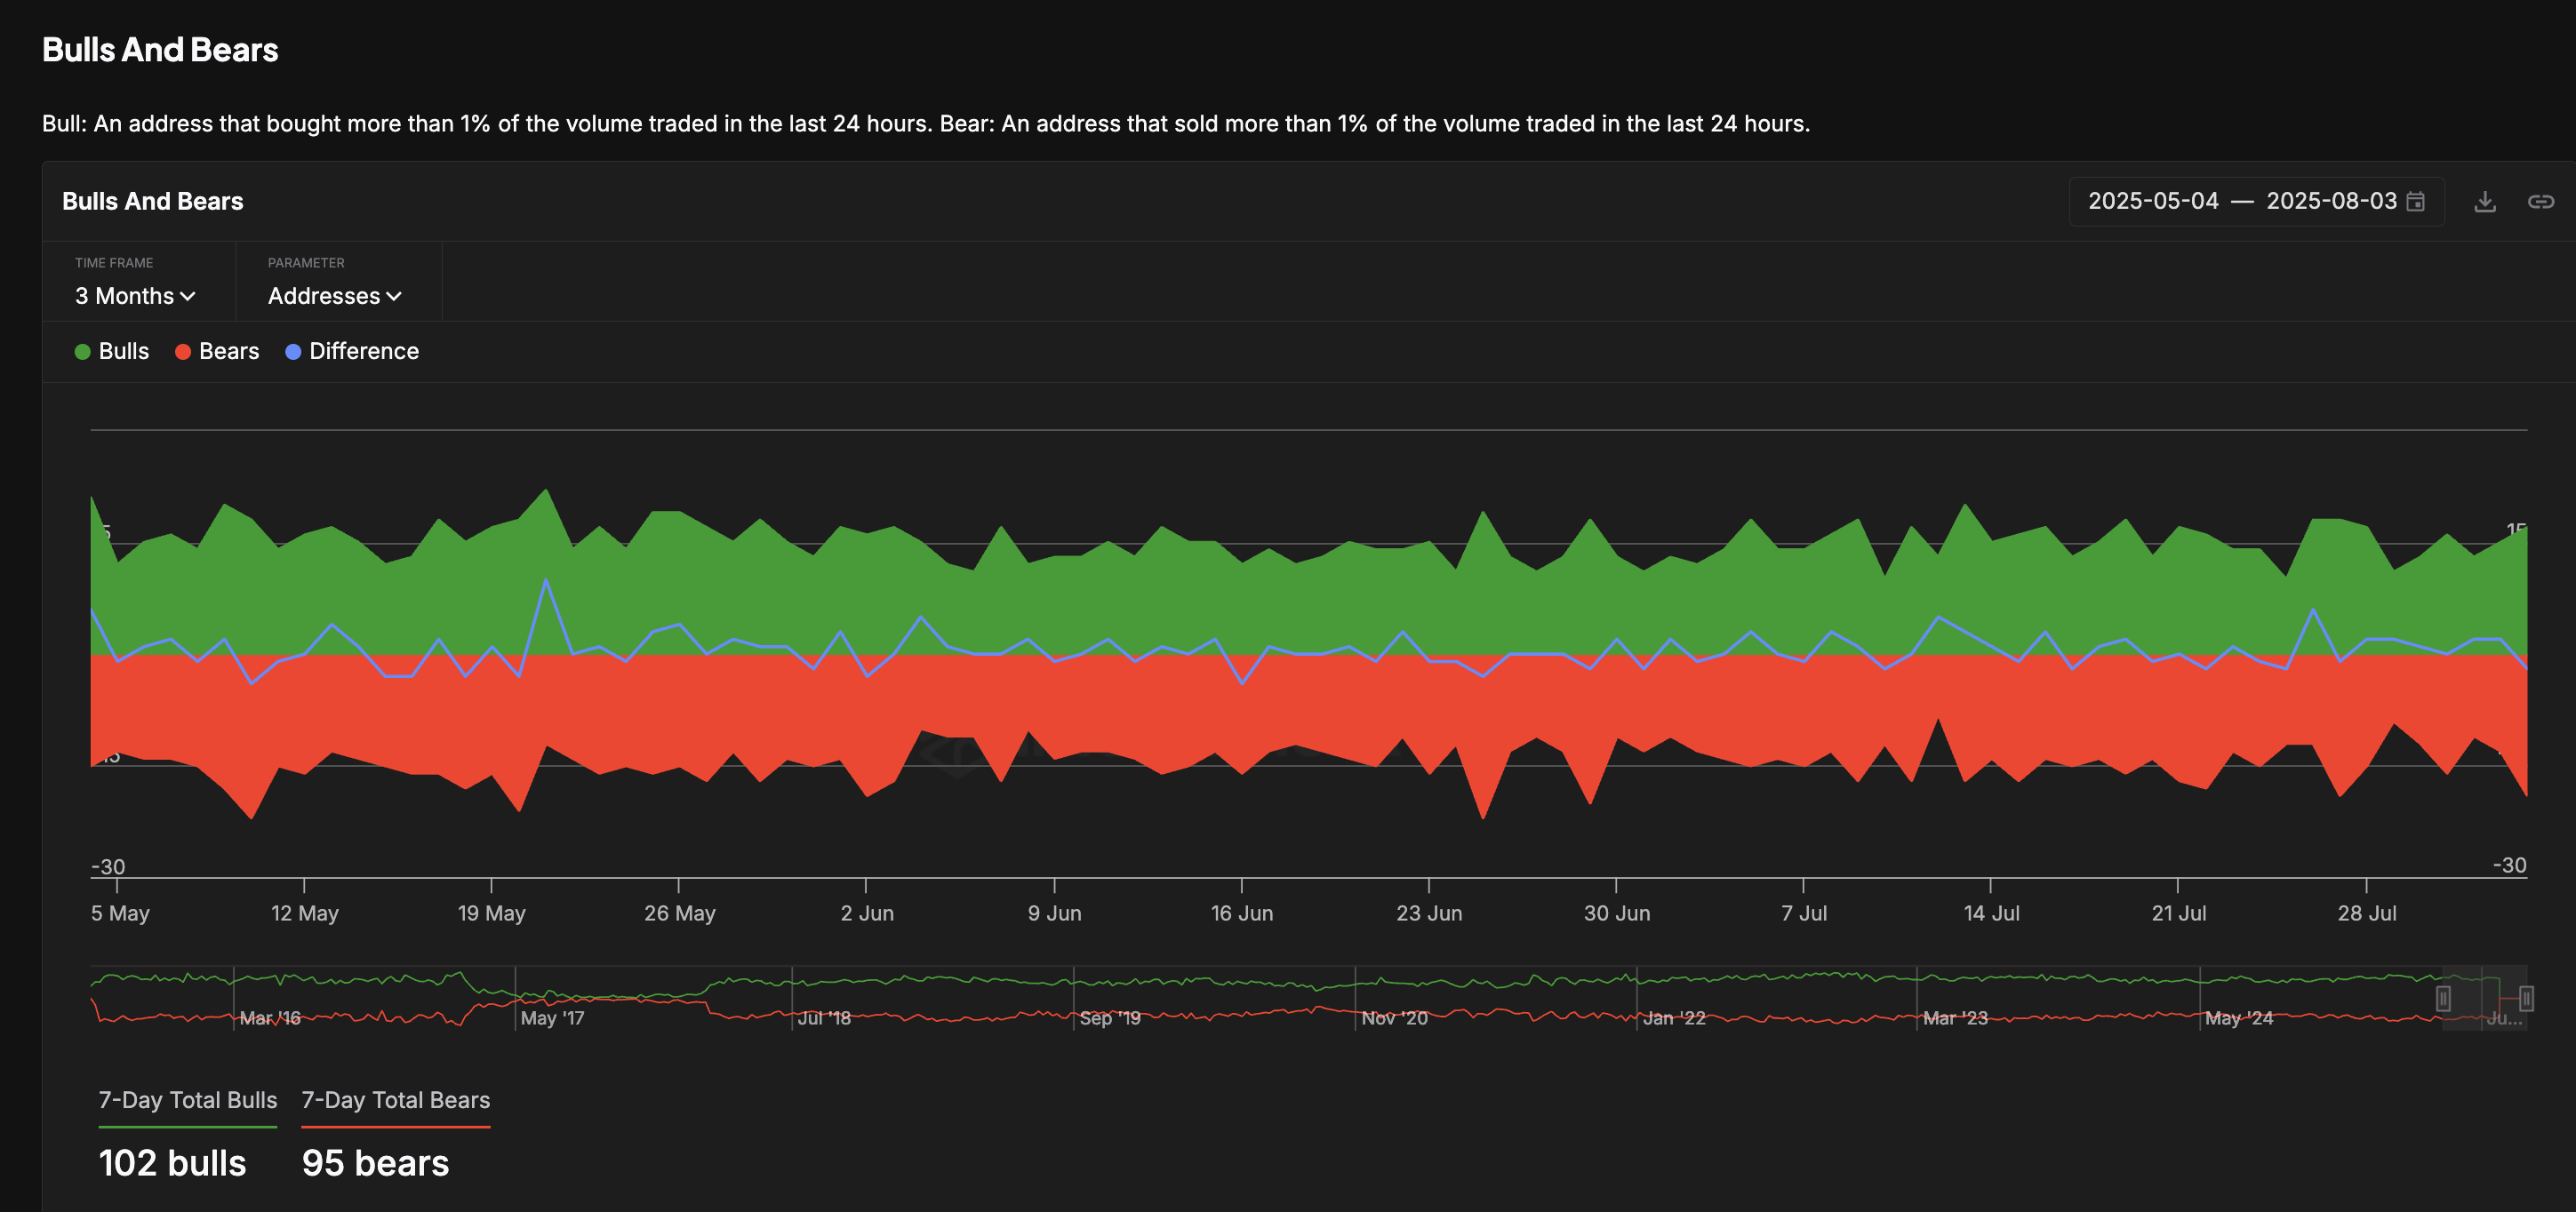Click the left minimap brush handle
Viewport: 2576px width, 1212px height.
[2443, 999]
